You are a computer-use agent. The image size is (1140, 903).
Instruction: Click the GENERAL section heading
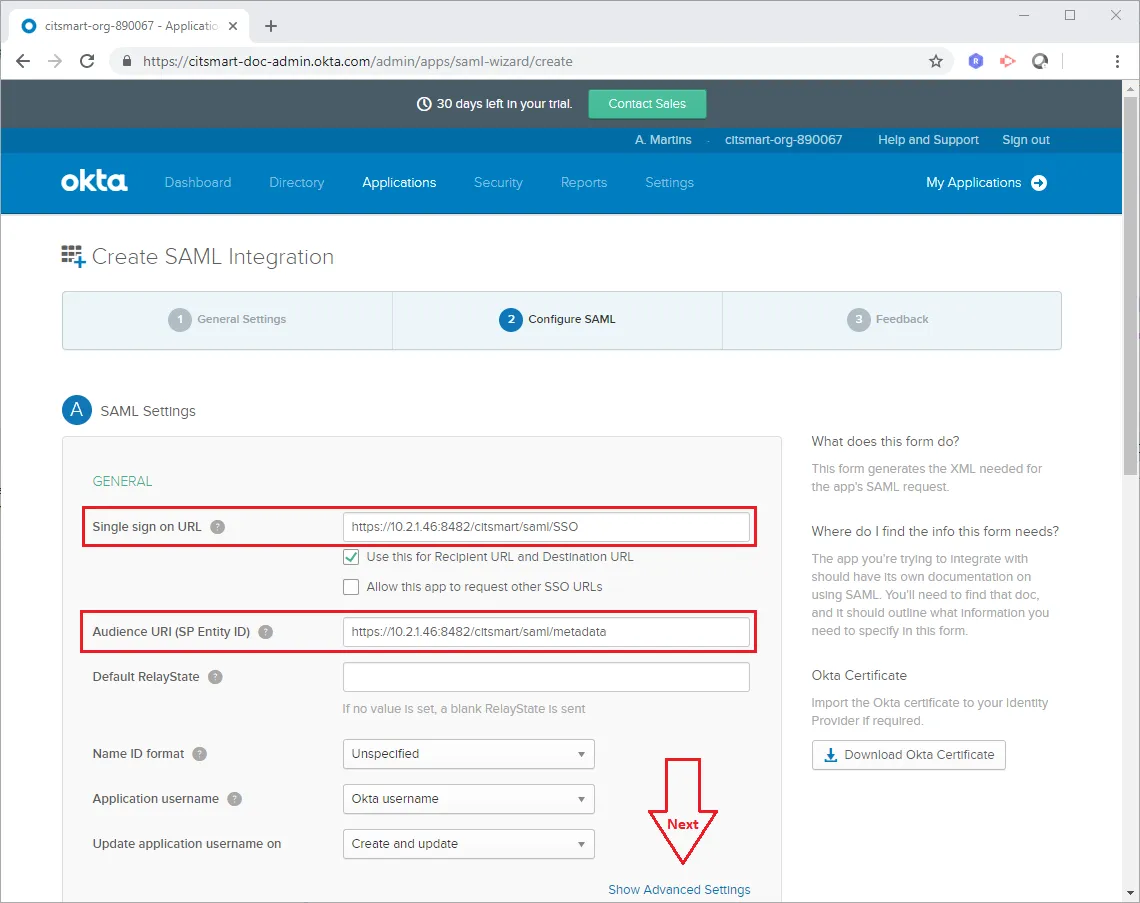click(x=122, y=481)
